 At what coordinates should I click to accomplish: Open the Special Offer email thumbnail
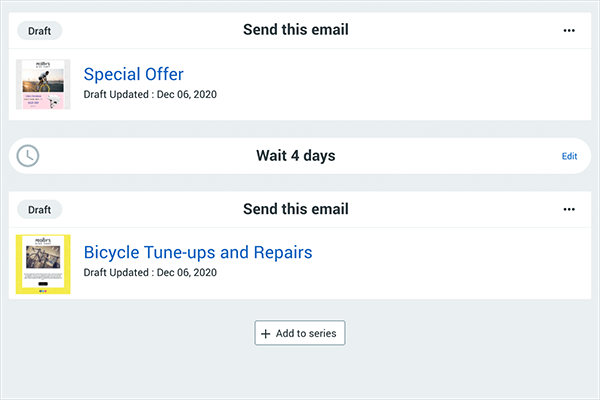[x=43, y=83]
